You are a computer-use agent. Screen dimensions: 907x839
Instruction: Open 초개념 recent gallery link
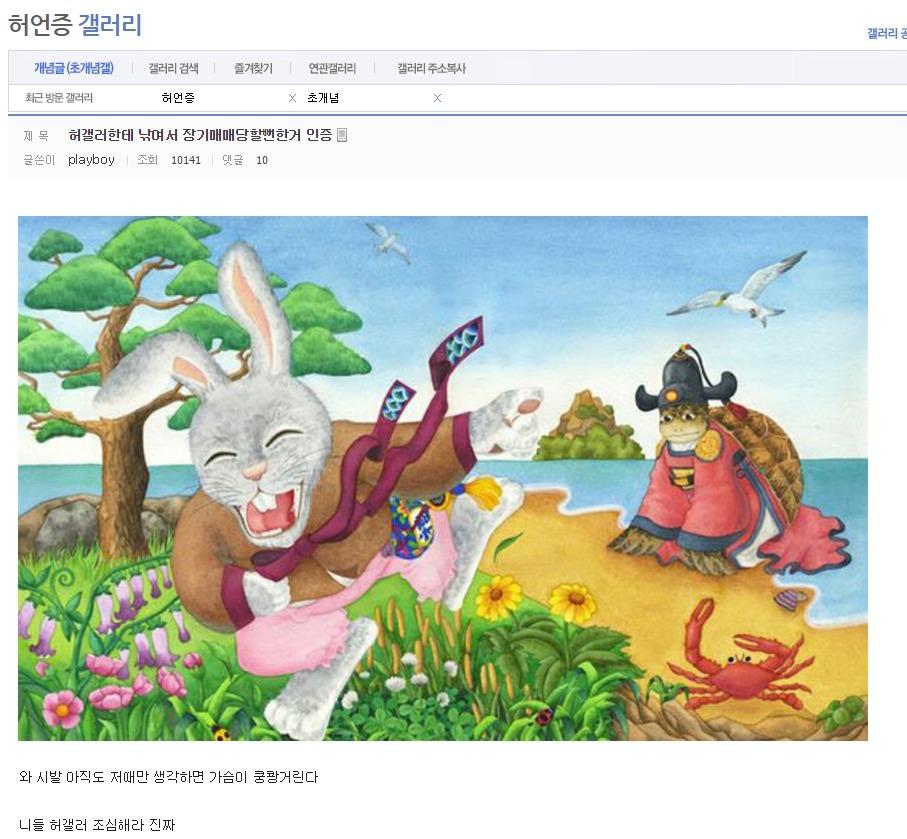[x=323, y=98]
